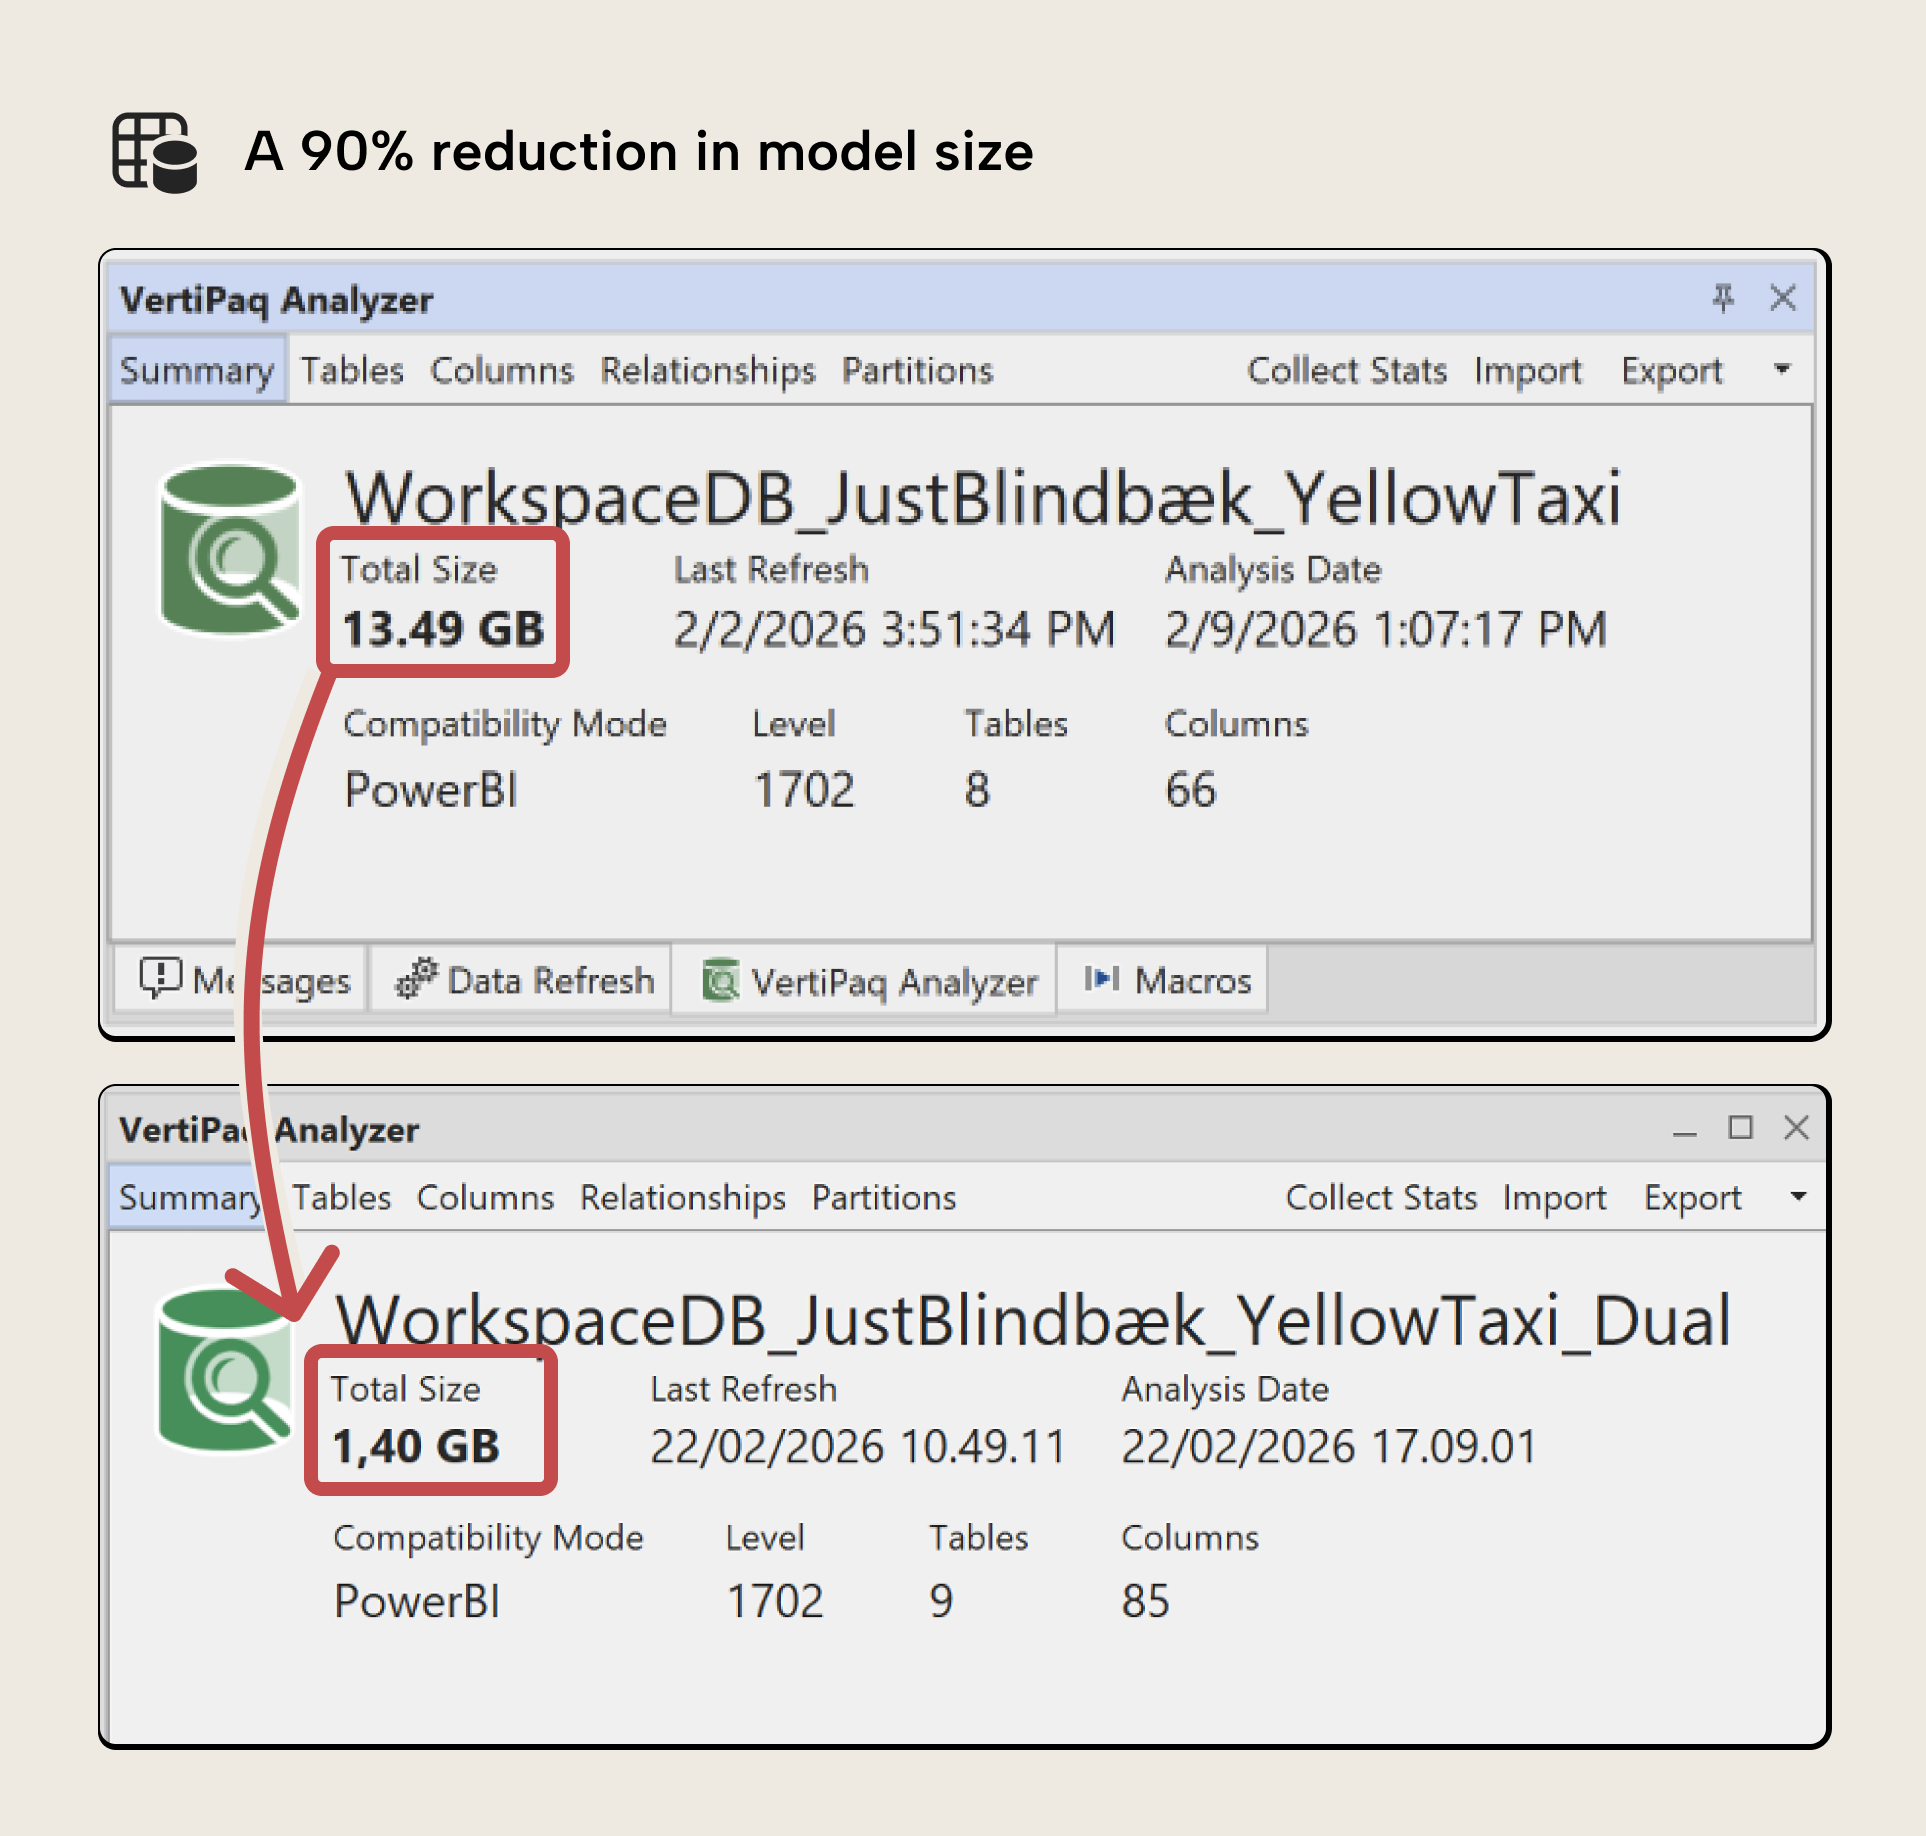This screenshot has height=1836, width=1926.
Task: Click the table-database graphic beside the heading
Action: pyautogui.click(x=152, y=152)
